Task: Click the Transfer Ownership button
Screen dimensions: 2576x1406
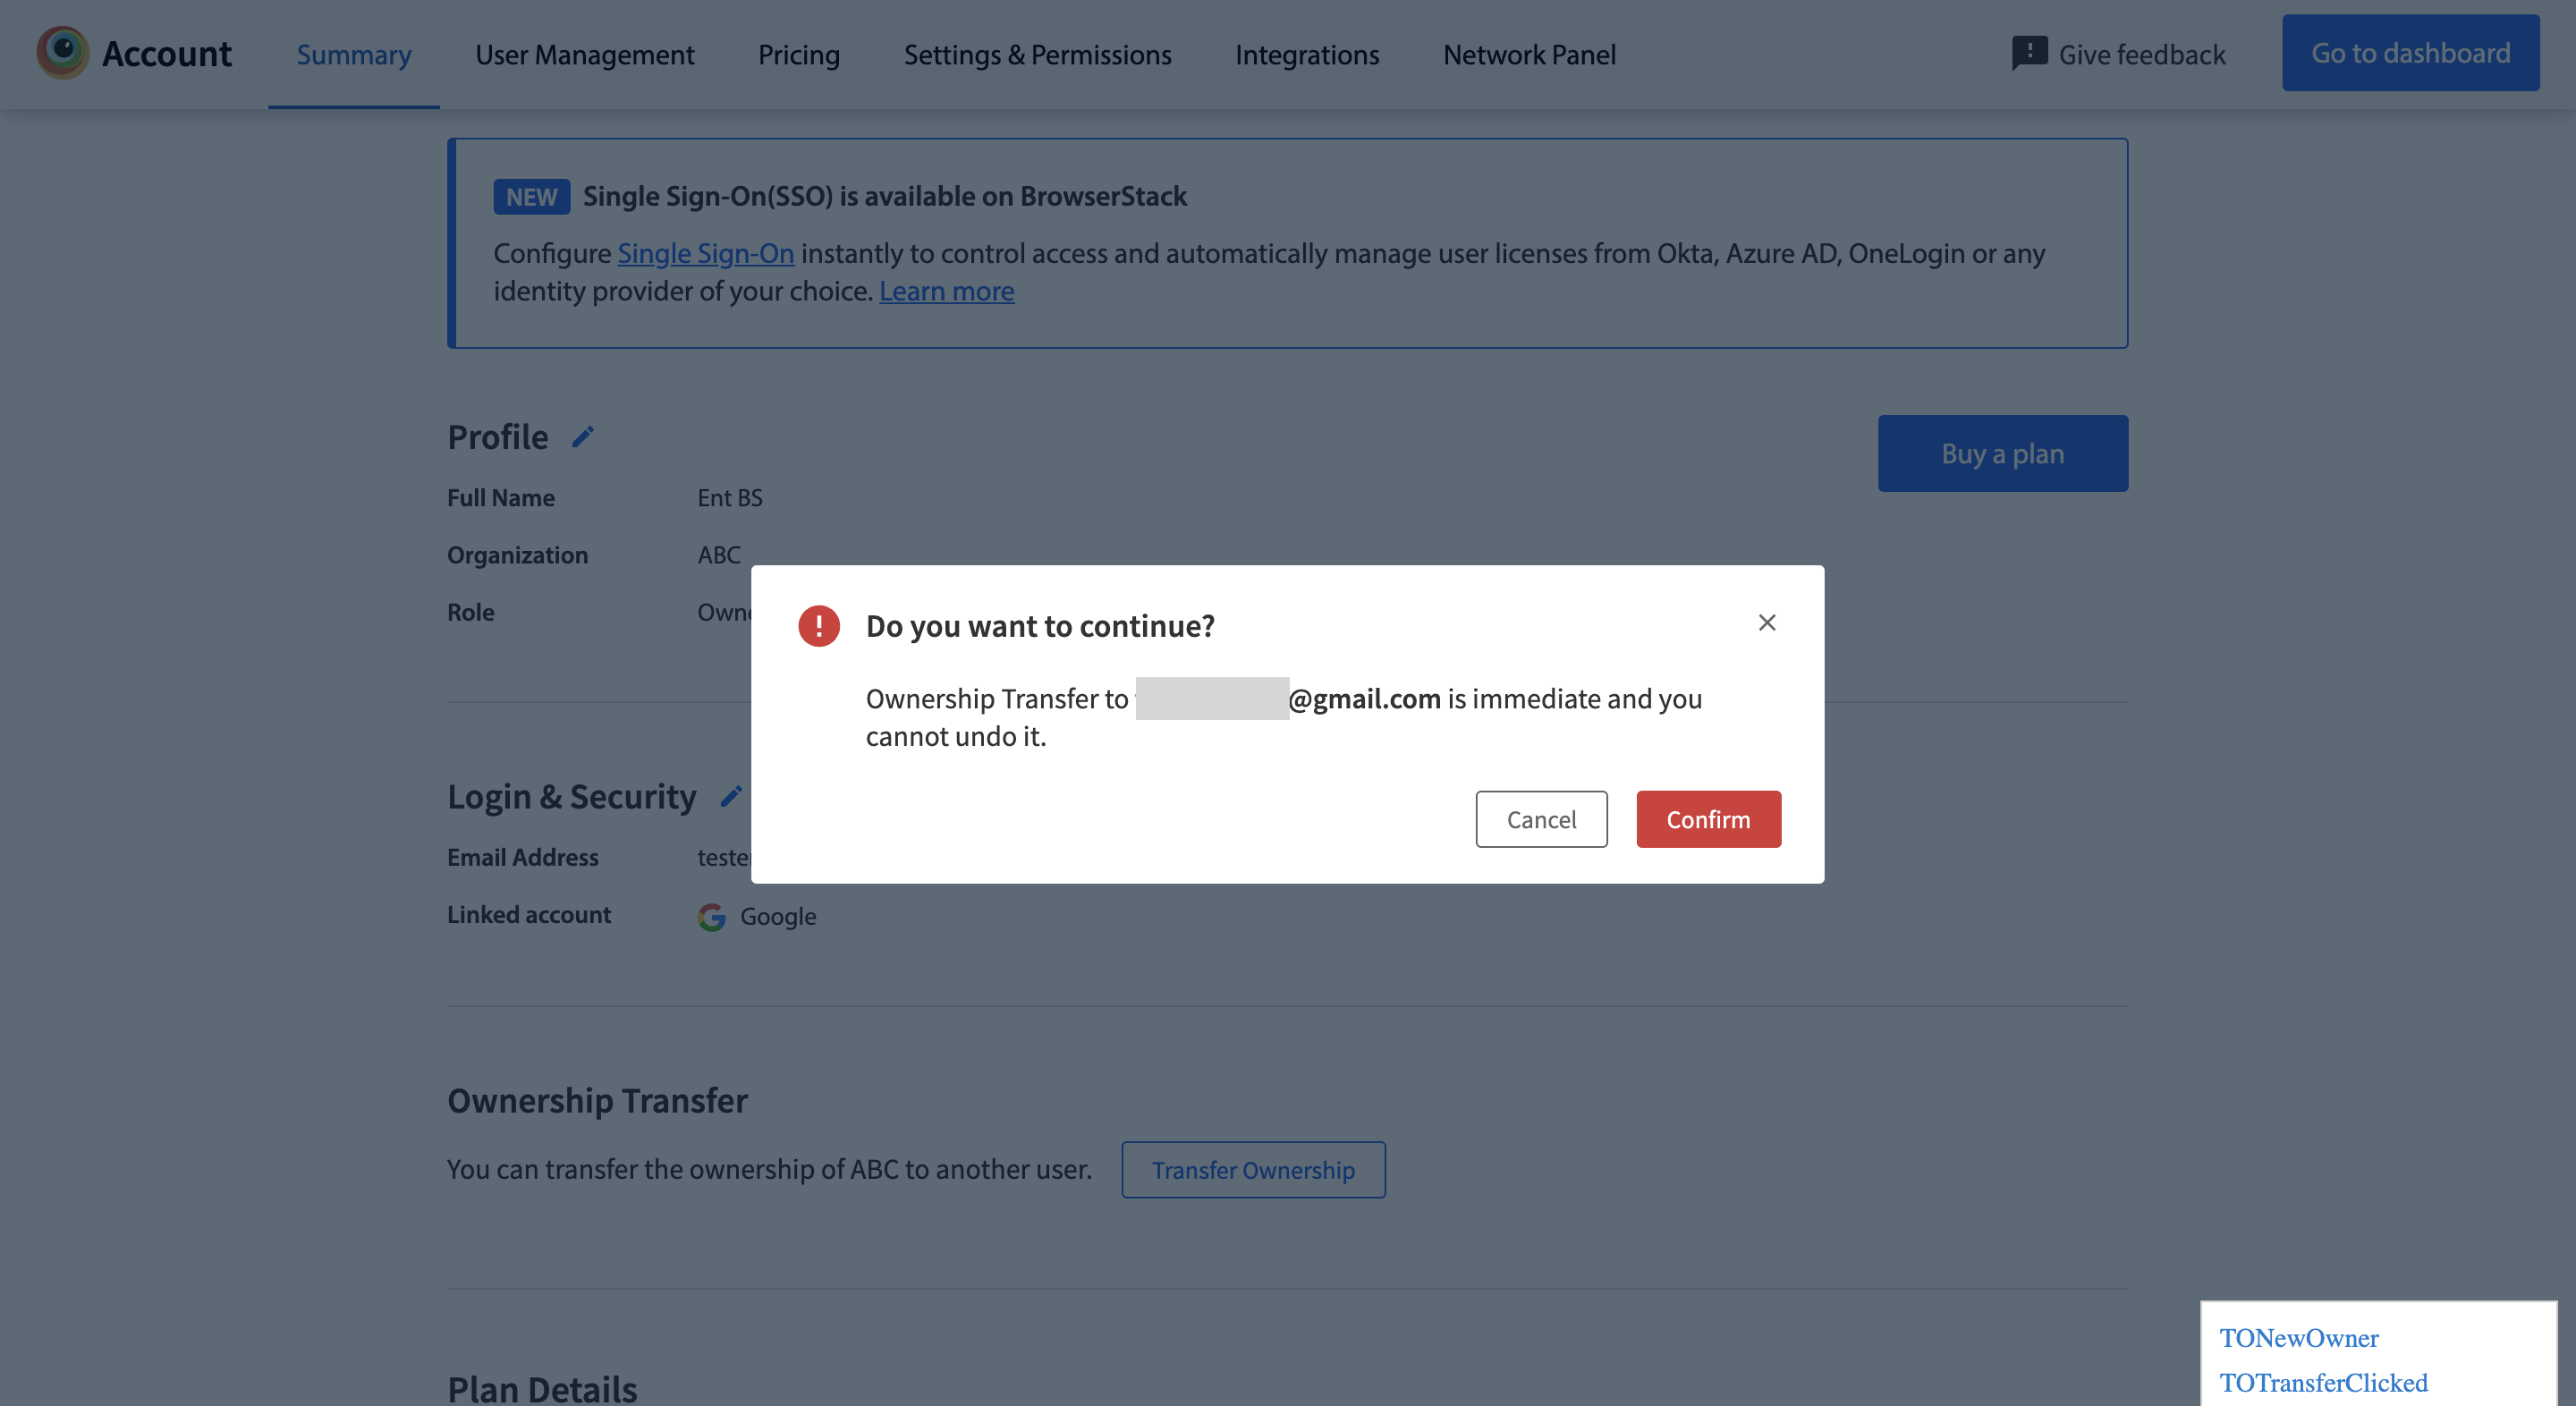Action: pyautogui.click(x=1253, y=1169)
